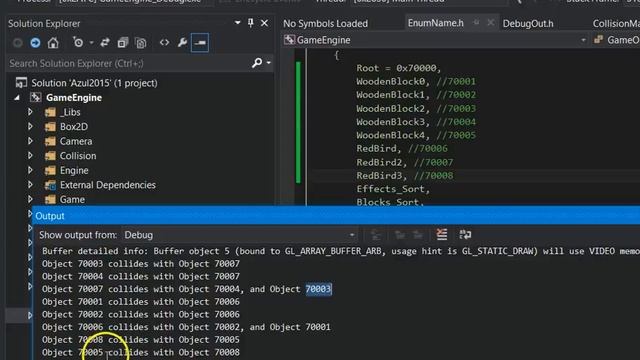Image resolution: width=640 pixels, height=360 pixels.
Task: Switch to No Symbols Loaded tab
Action: pyautogui.click(x=325, y=24)
